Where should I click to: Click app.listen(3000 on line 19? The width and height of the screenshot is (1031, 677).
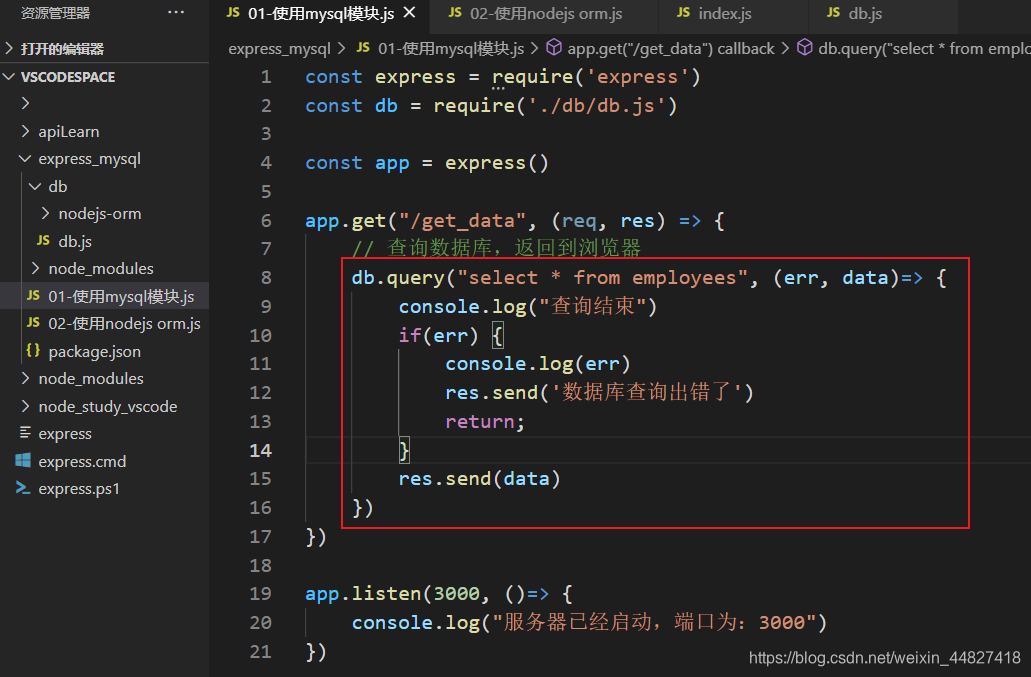[x=393, y=594]
